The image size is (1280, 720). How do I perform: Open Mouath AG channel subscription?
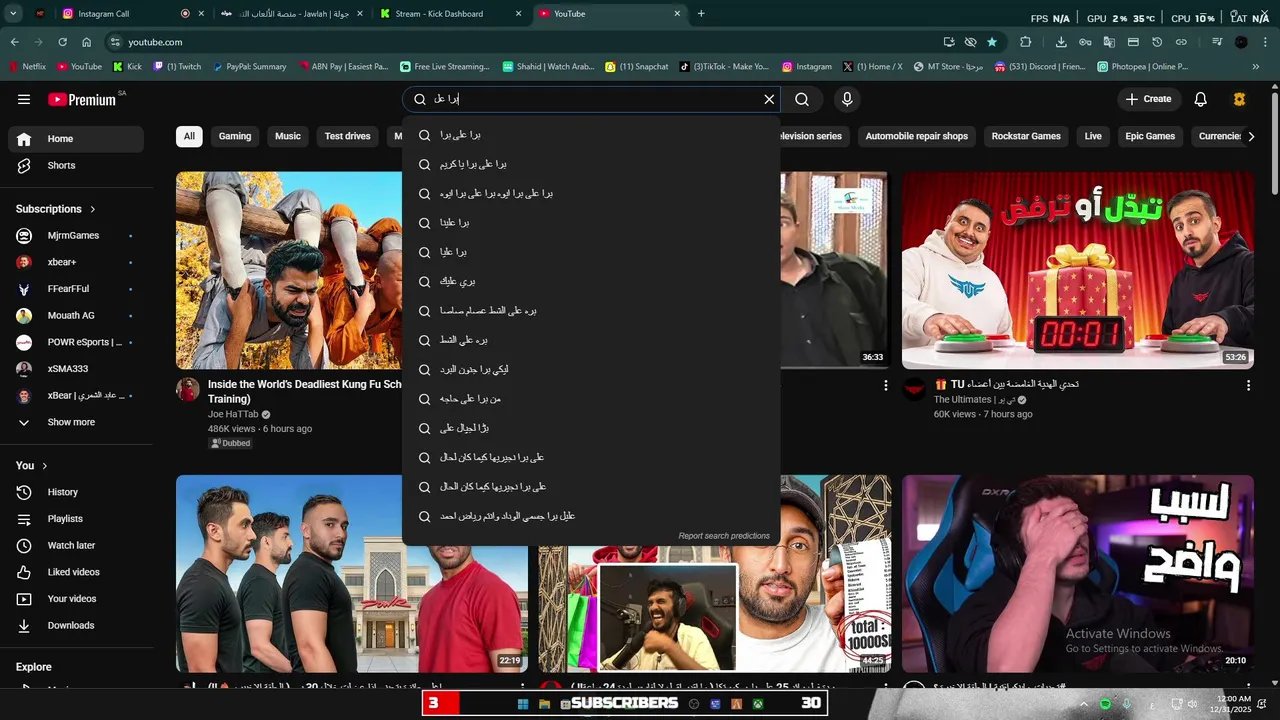coord(76,315)
